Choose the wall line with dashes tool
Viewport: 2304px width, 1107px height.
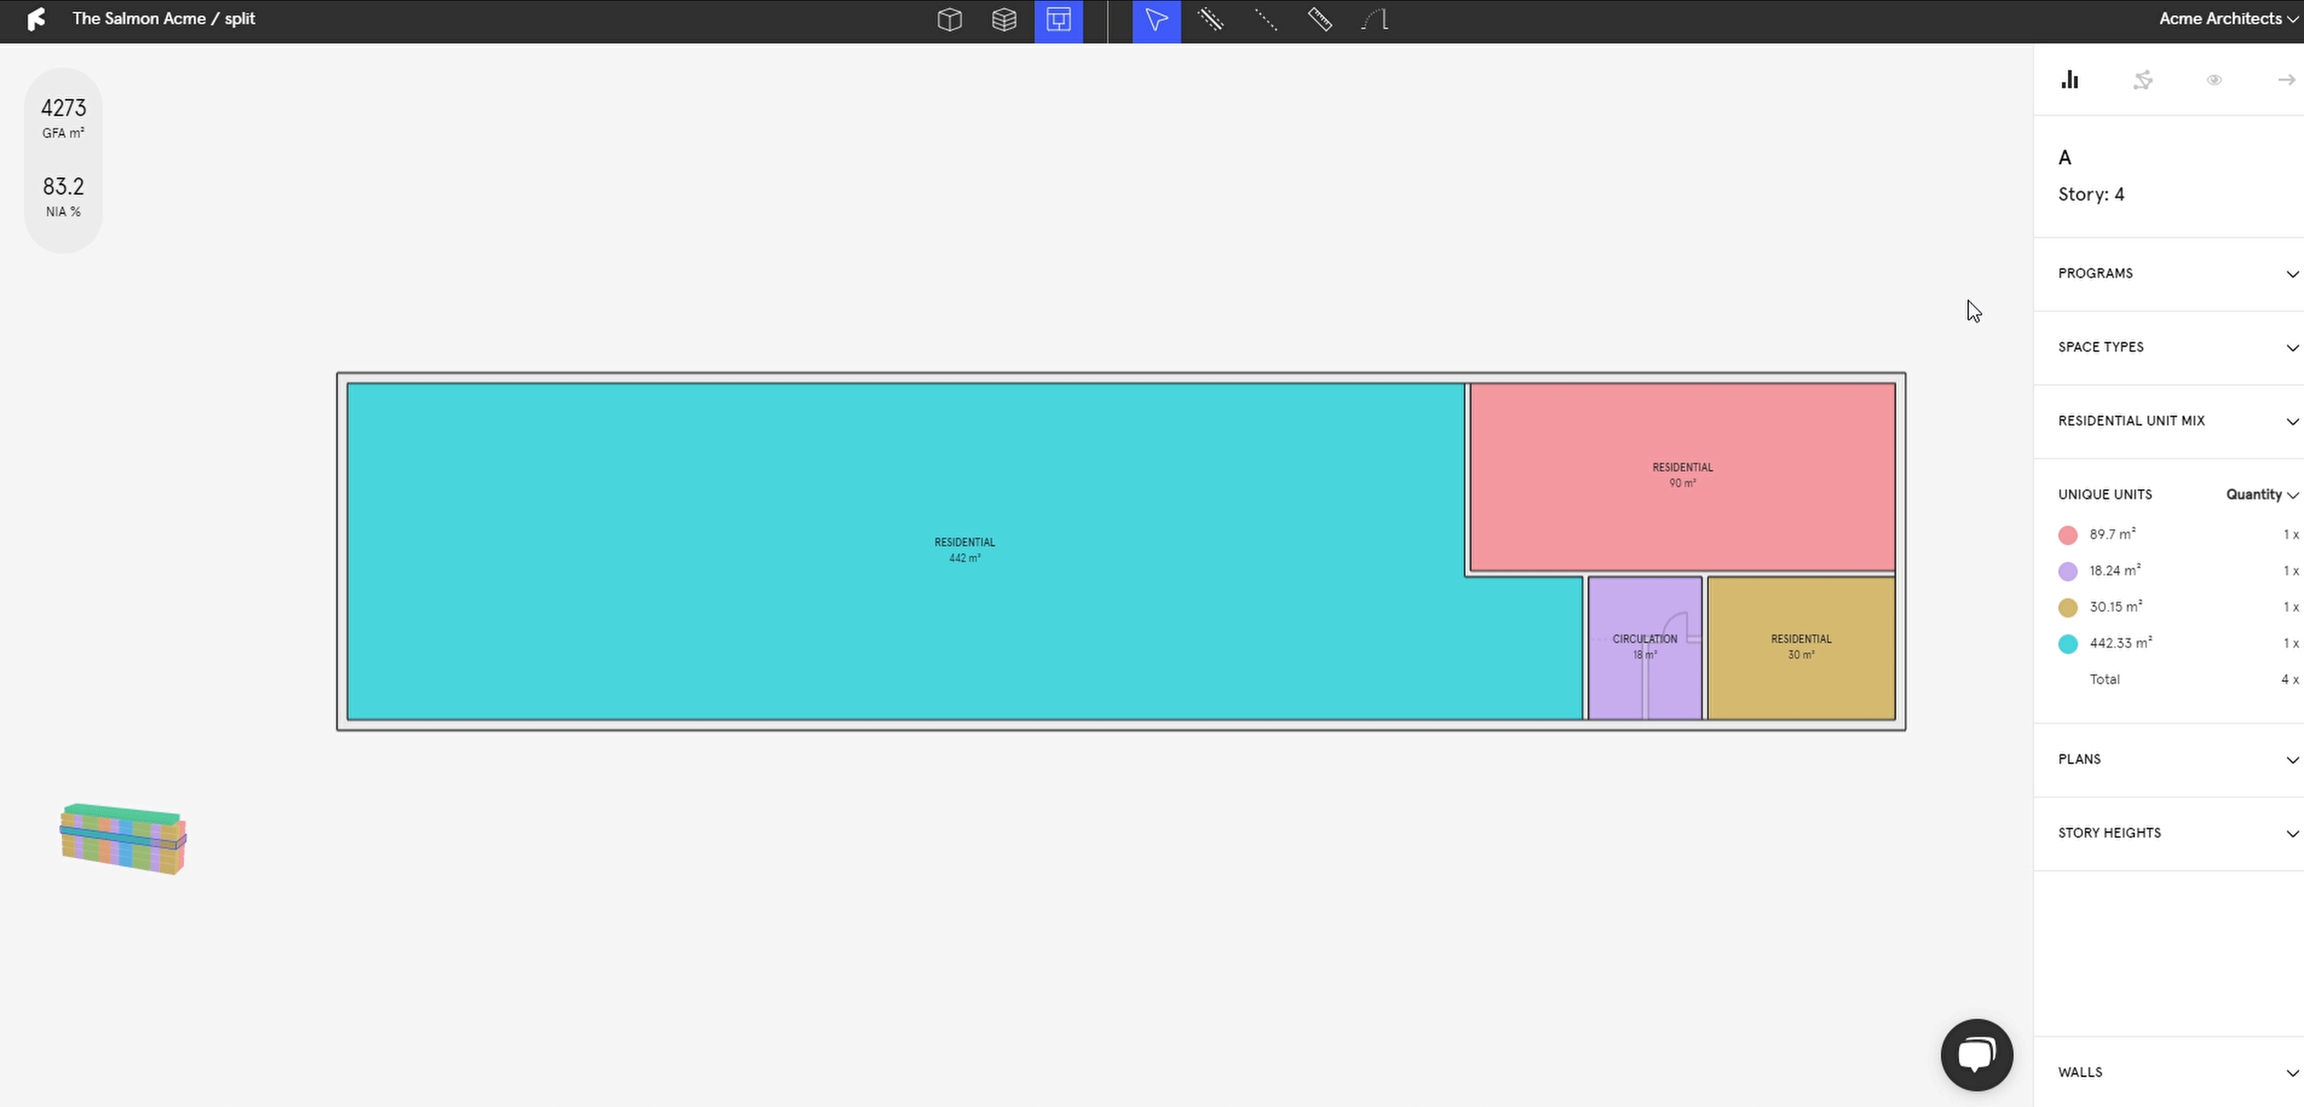coord(1211,20)
